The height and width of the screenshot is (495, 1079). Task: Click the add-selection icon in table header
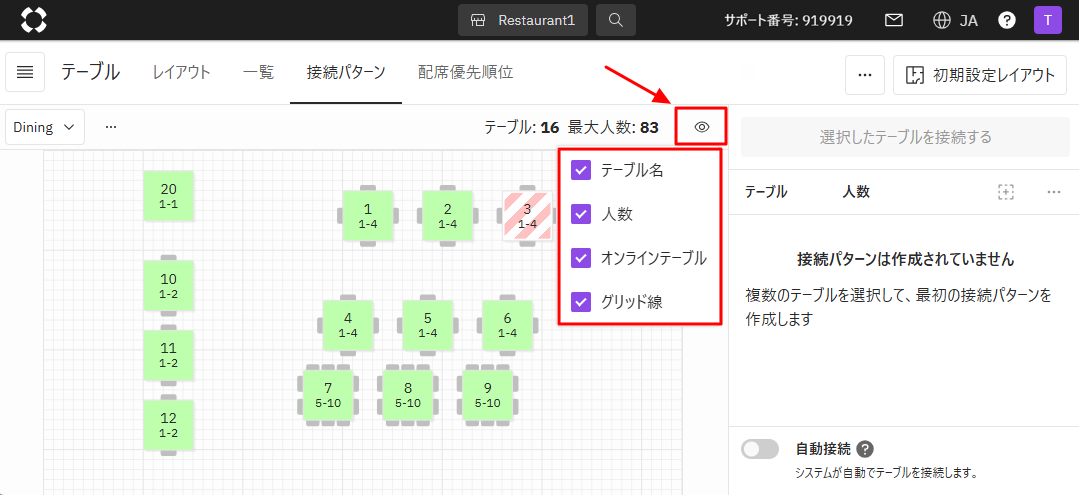(x=1006, y=192)
